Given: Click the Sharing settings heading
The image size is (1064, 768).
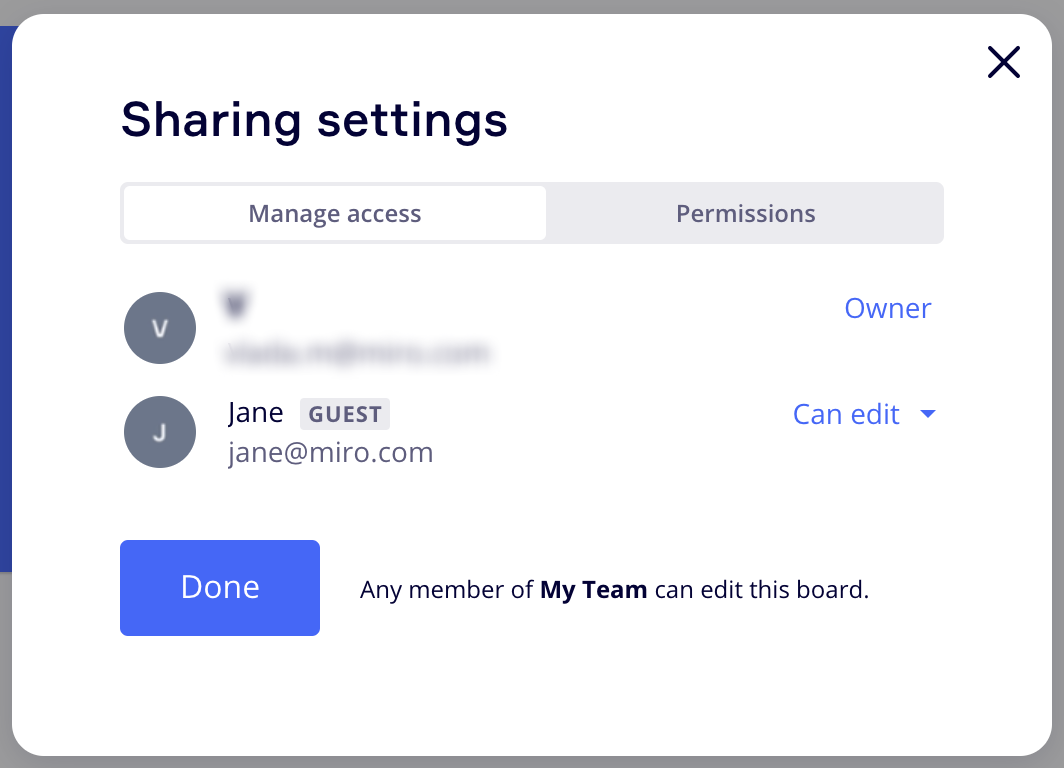Looking at the screenshot, I should [x=314, y=120].
